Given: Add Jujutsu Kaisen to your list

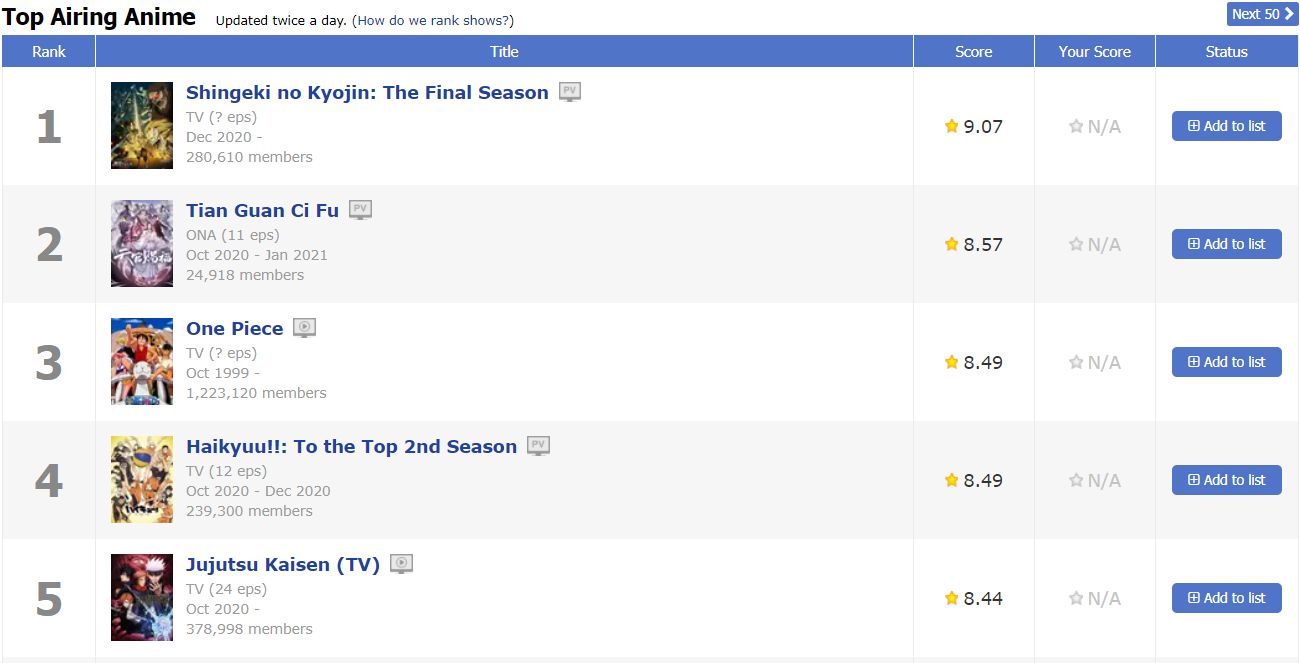Looking at the screenshot, I should (1226, 598).
